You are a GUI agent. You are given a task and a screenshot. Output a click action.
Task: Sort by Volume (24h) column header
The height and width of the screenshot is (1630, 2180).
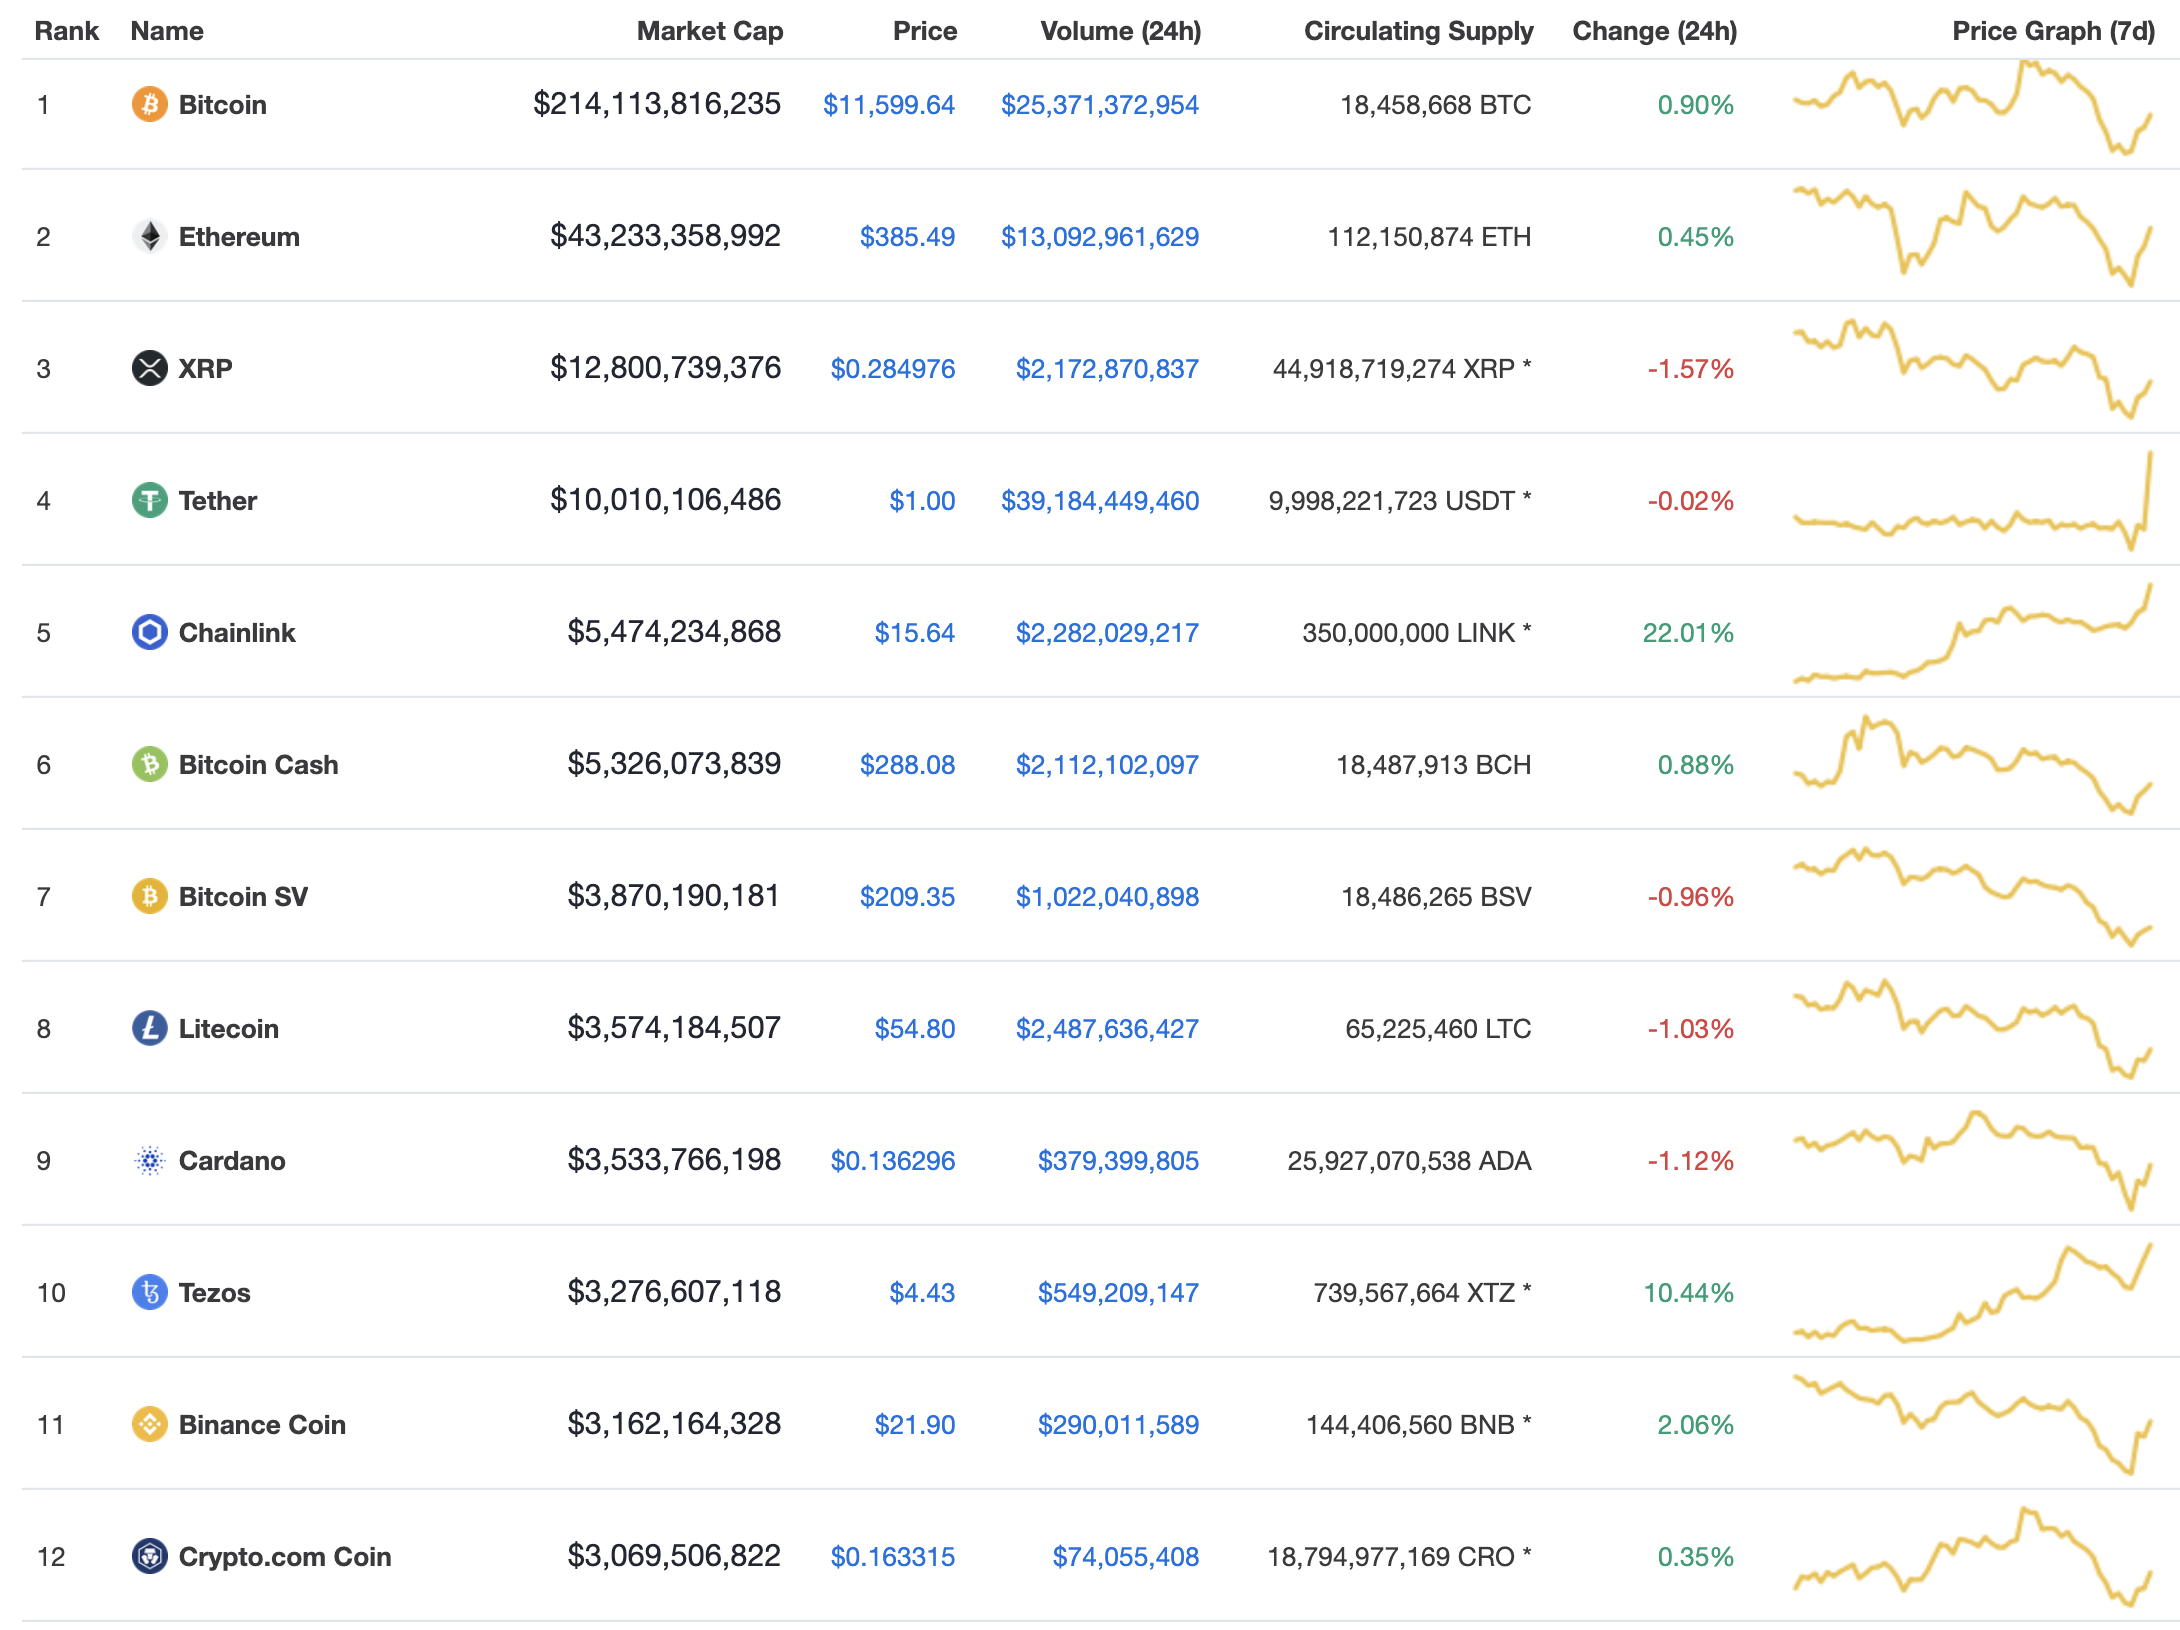[x=1121, y=31]
